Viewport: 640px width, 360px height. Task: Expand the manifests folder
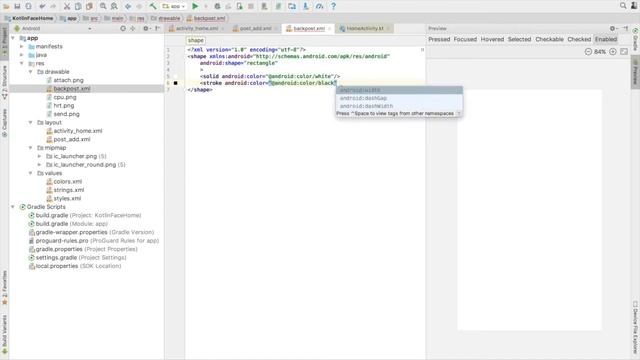22,47
